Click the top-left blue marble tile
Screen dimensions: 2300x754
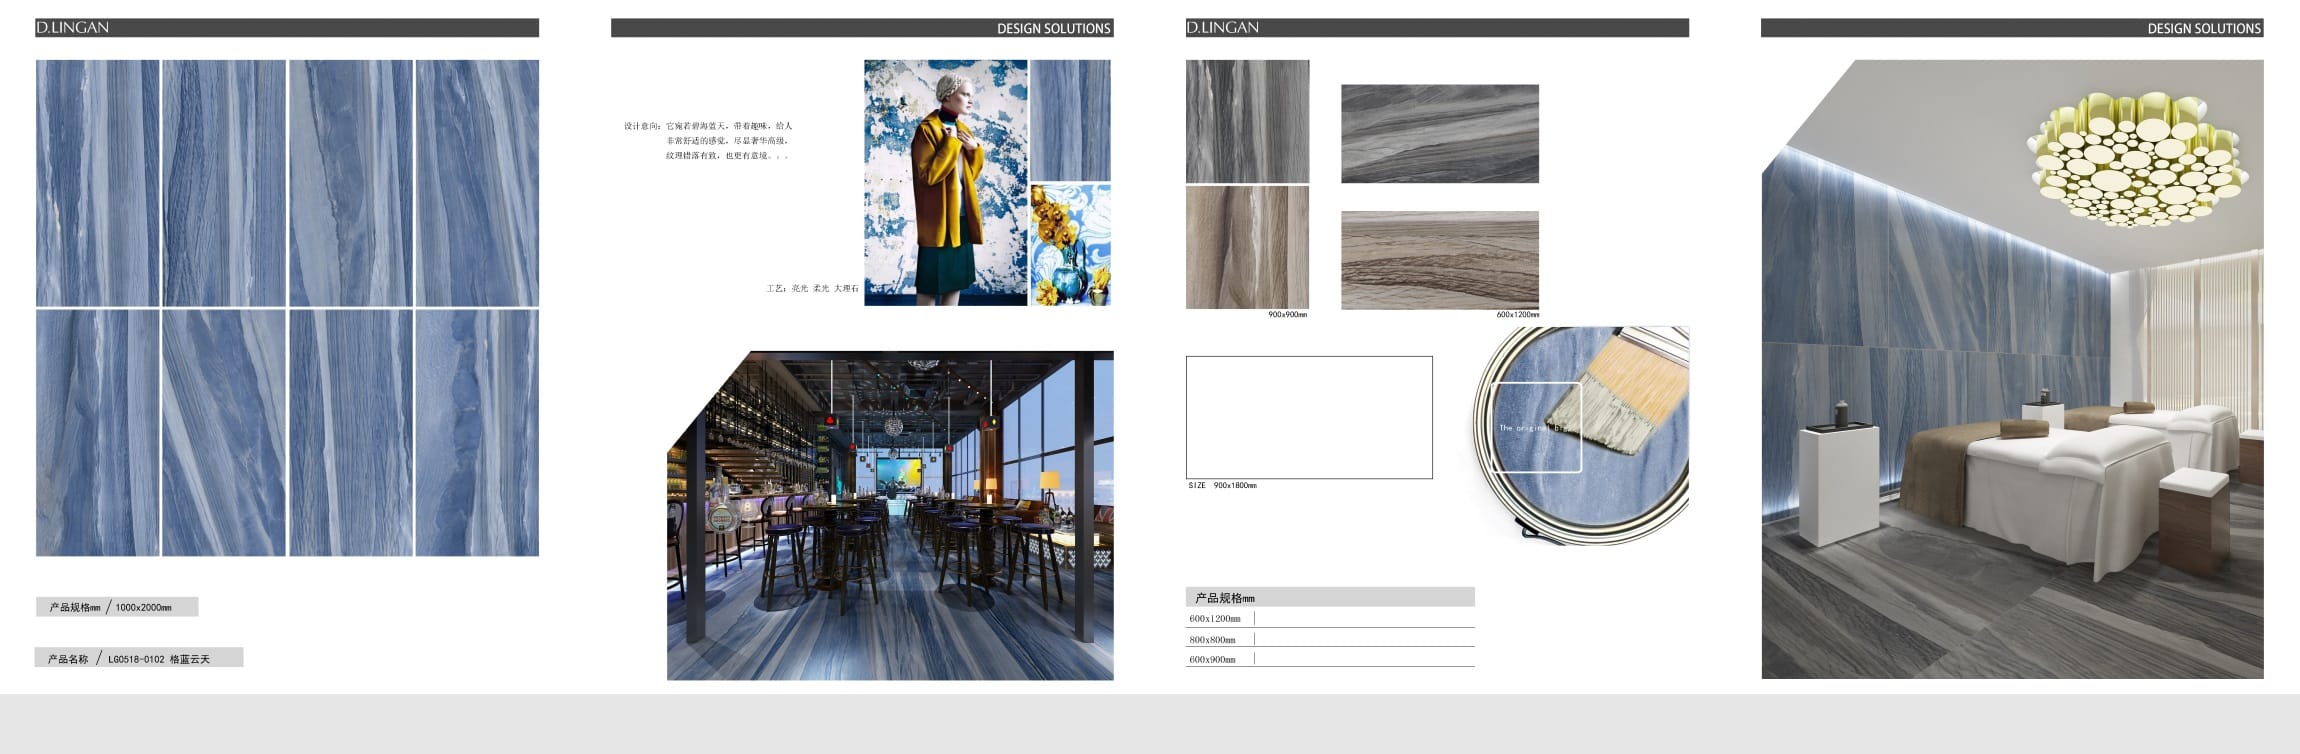coord(98,182)
